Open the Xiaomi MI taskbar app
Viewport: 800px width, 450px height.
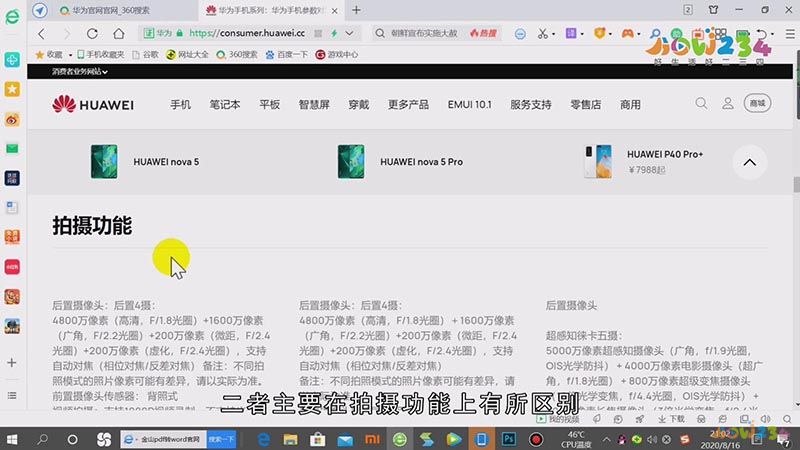pyautogui.click(x=372, y=439)
